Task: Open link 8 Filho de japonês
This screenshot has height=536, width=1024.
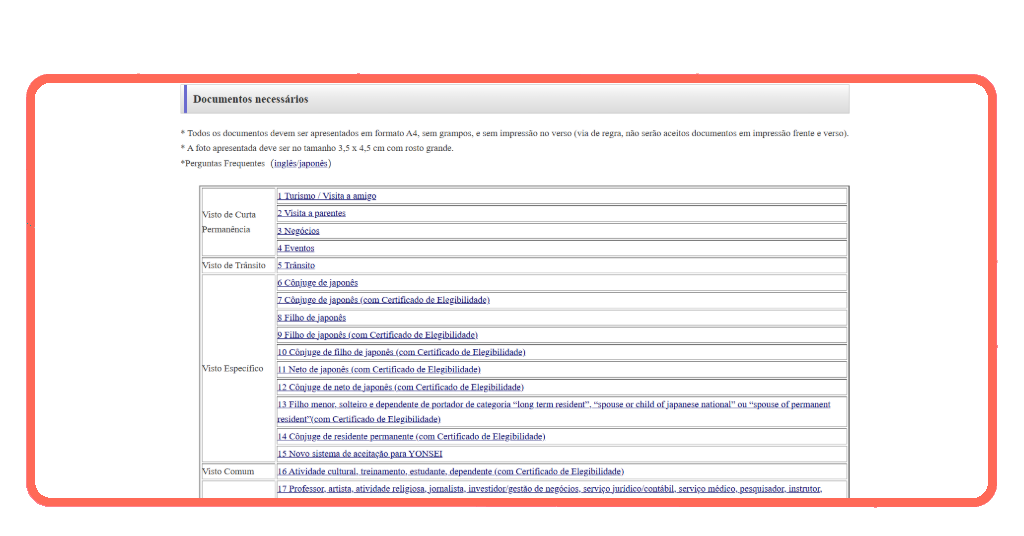Action: (312, 318)
